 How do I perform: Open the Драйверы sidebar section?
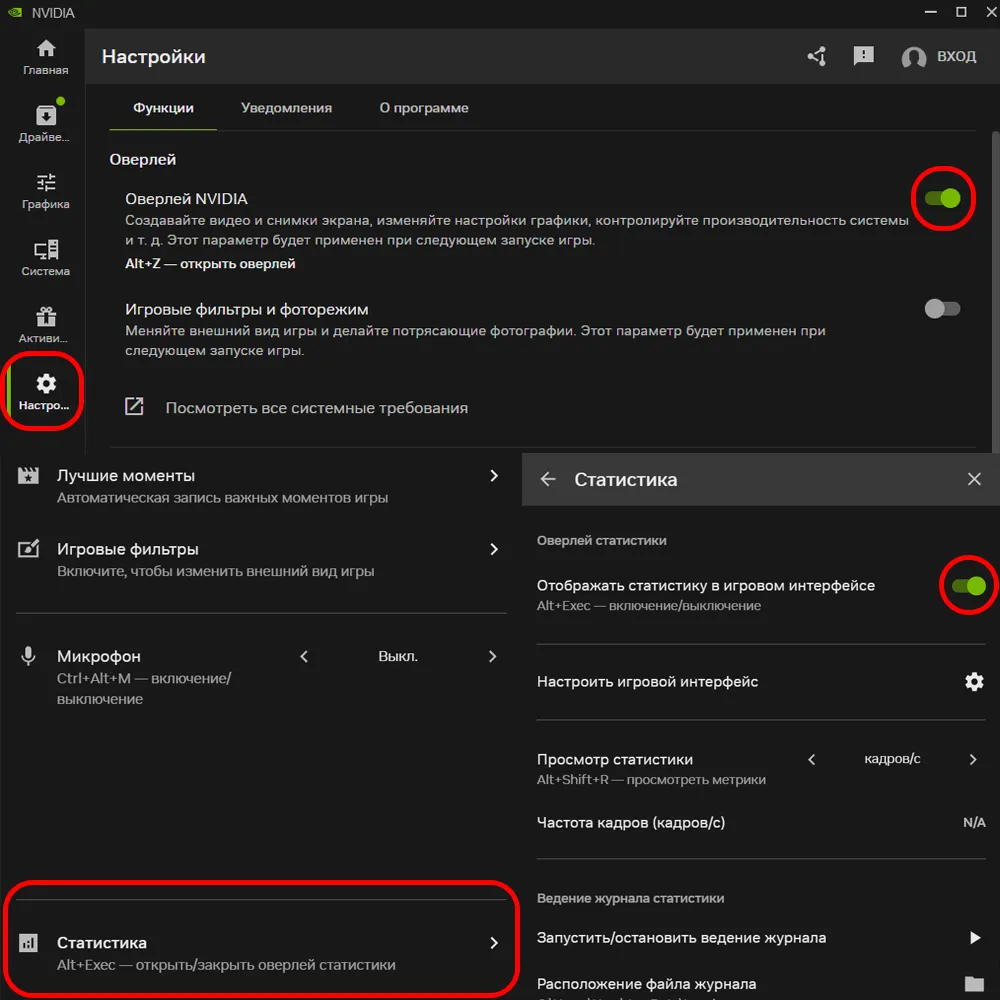pos(45,122)
